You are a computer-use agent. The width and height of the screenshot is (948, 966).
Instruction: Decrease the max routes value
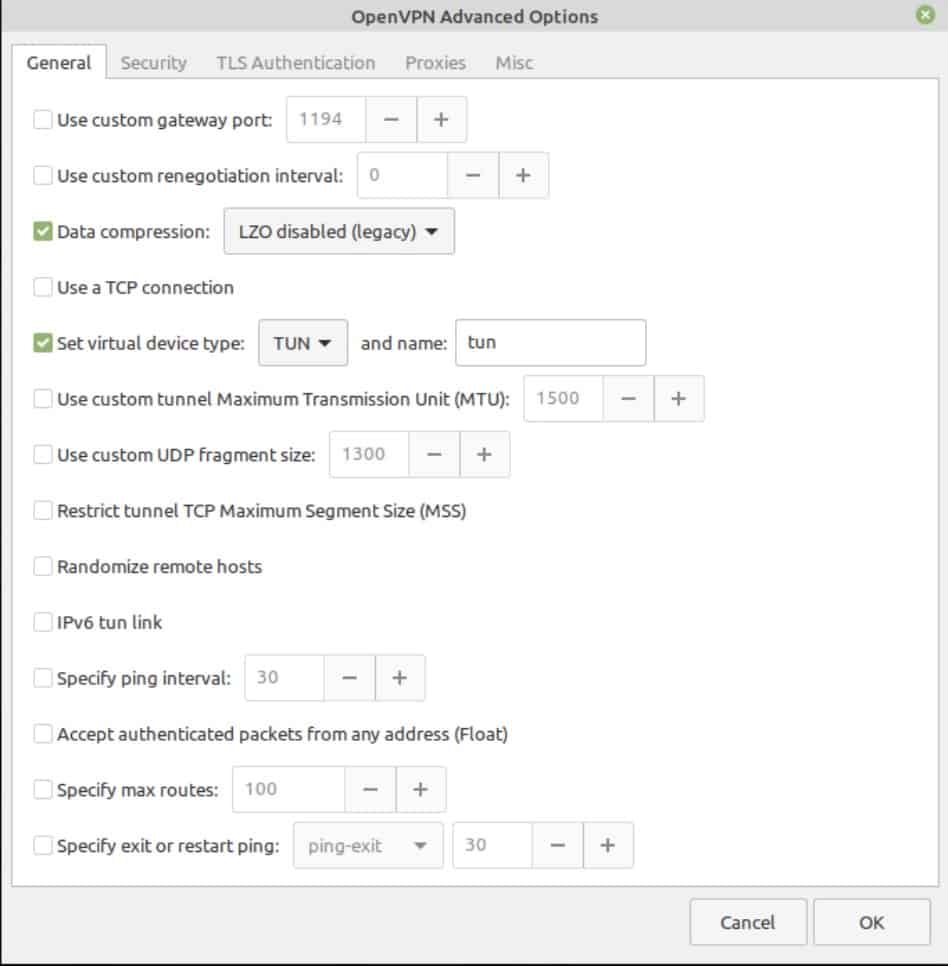(x=370, y=789)
